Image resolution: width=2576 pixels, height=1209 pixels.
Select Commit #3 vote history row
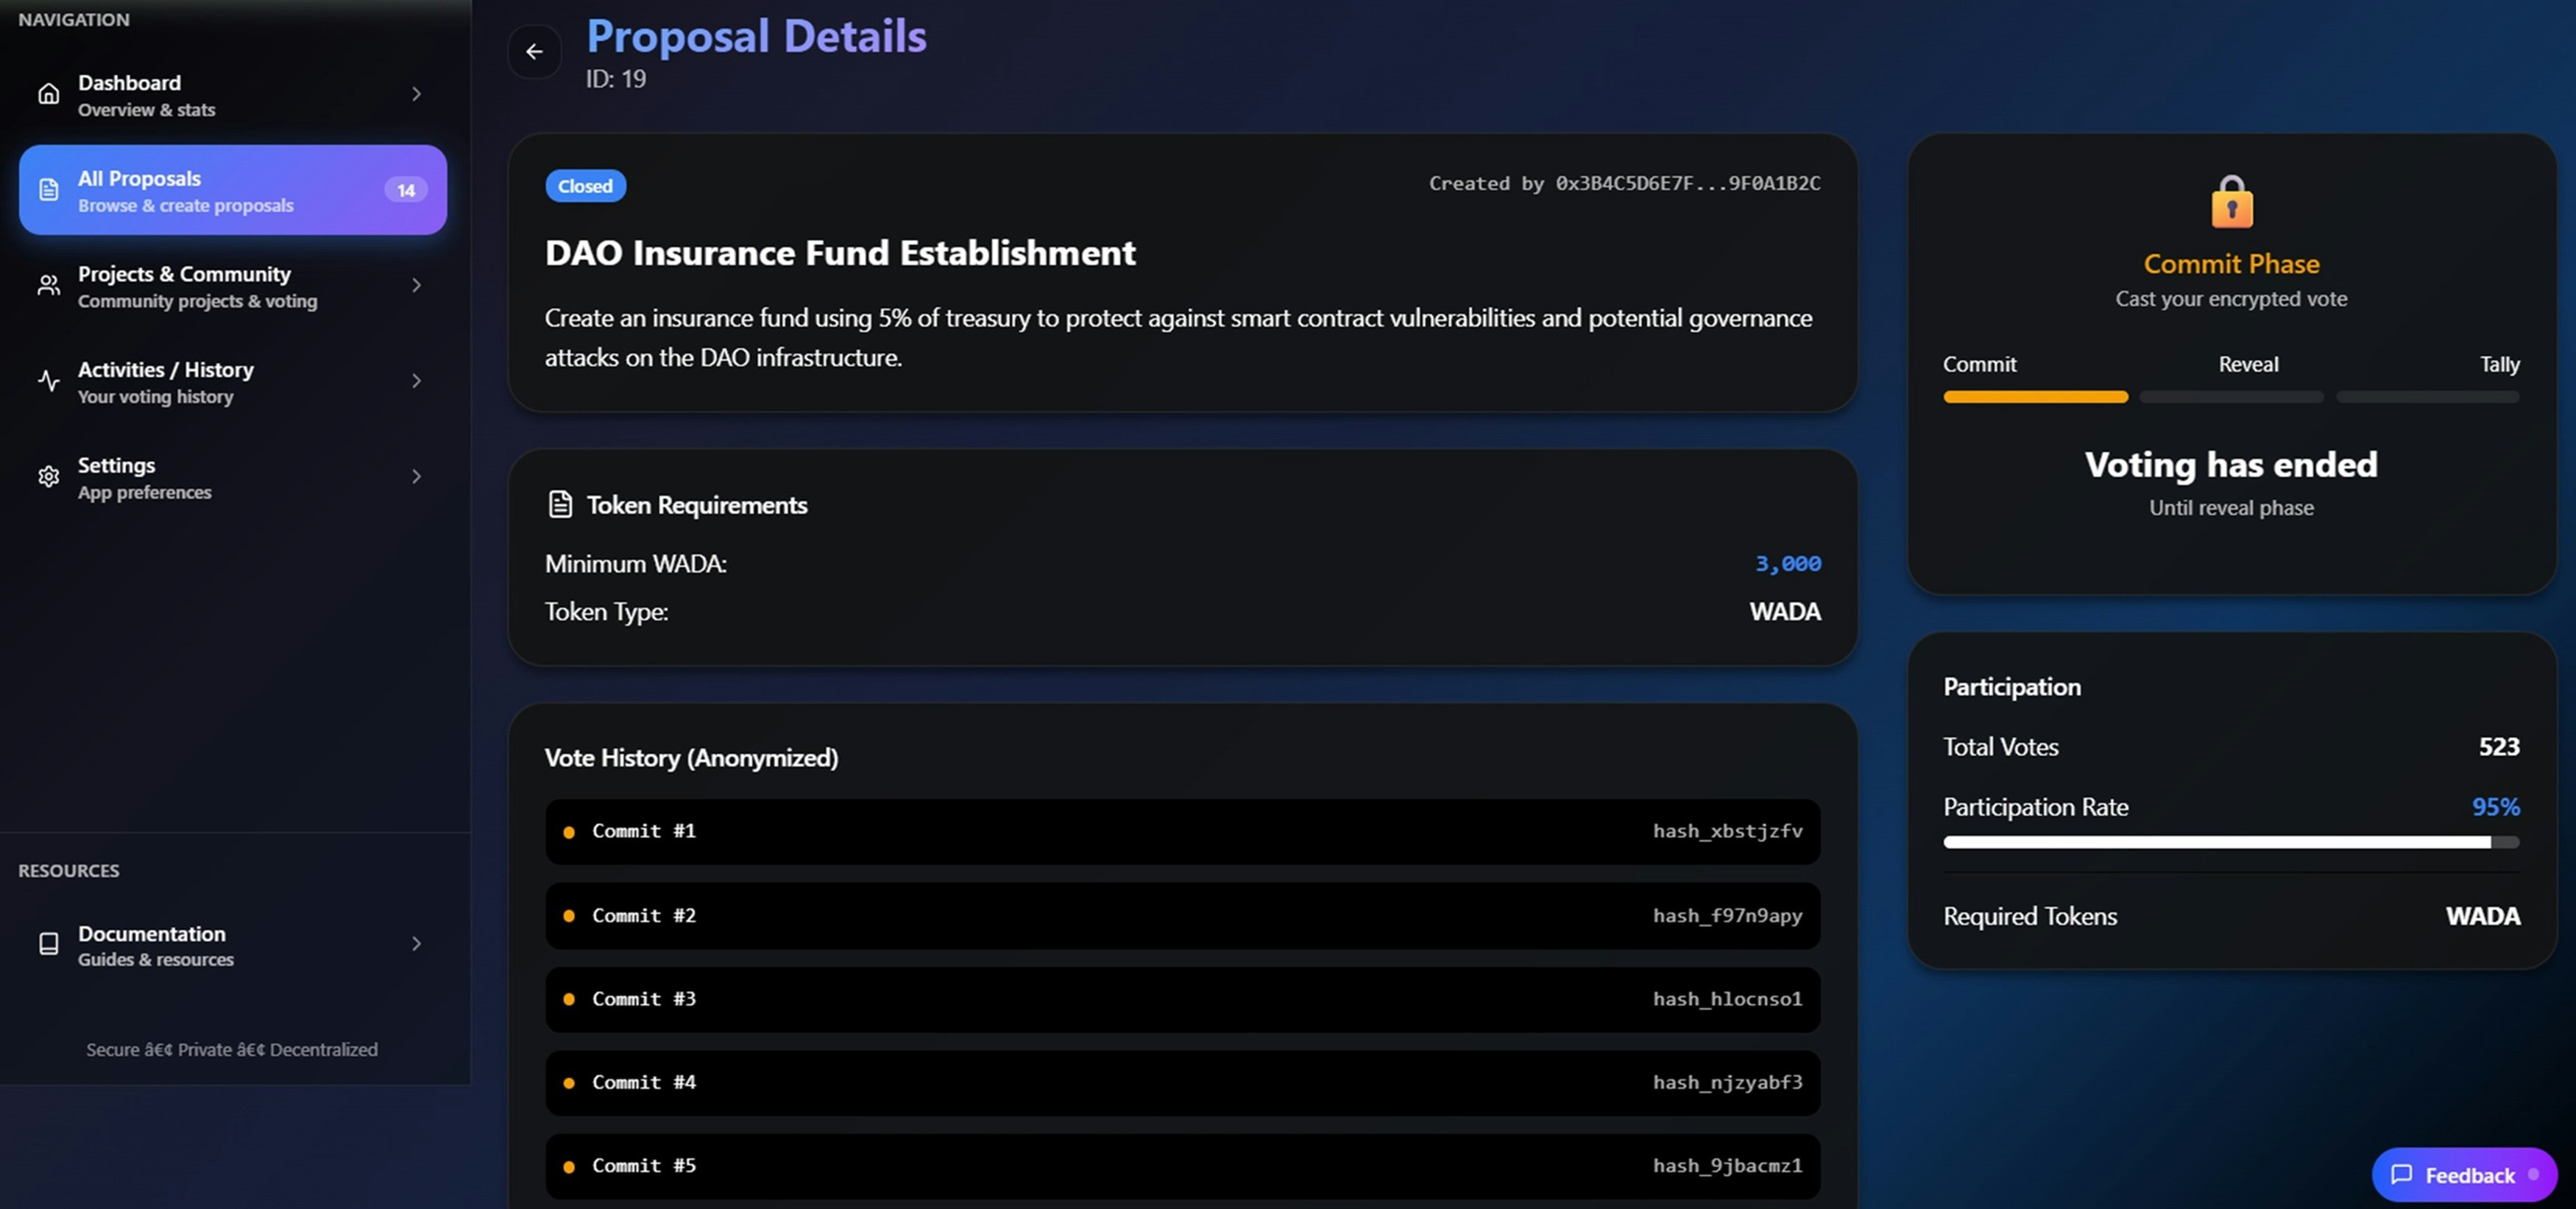1181,999
